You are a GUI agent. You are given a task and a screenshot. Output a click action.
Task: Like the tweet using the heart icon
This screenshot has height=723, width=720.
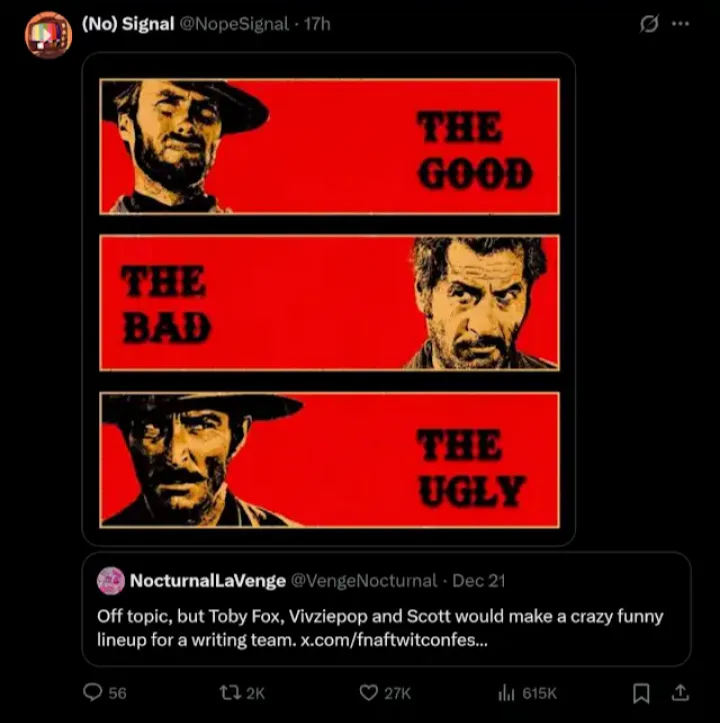pos(371,692)
